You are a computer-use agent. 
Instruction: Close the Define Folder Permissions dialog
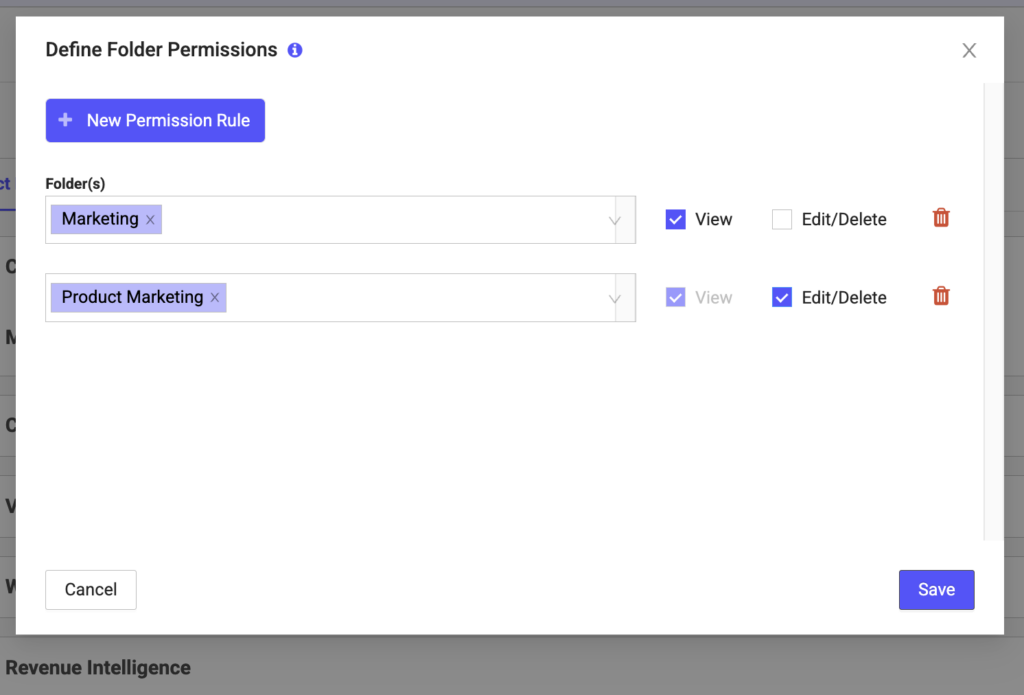click(969, 50)
